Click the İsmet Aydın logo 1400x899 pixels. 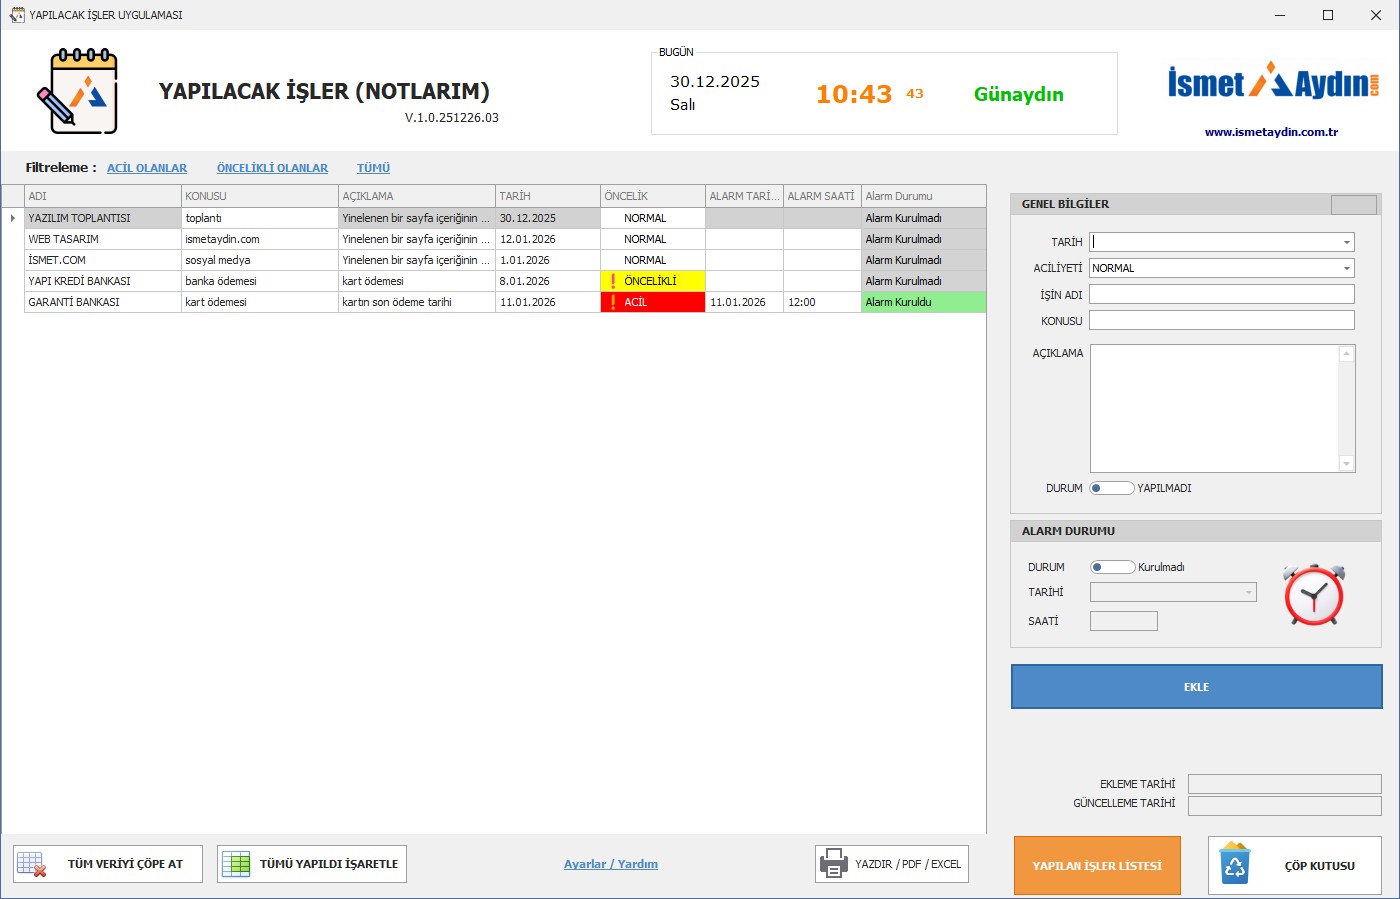1273,82
